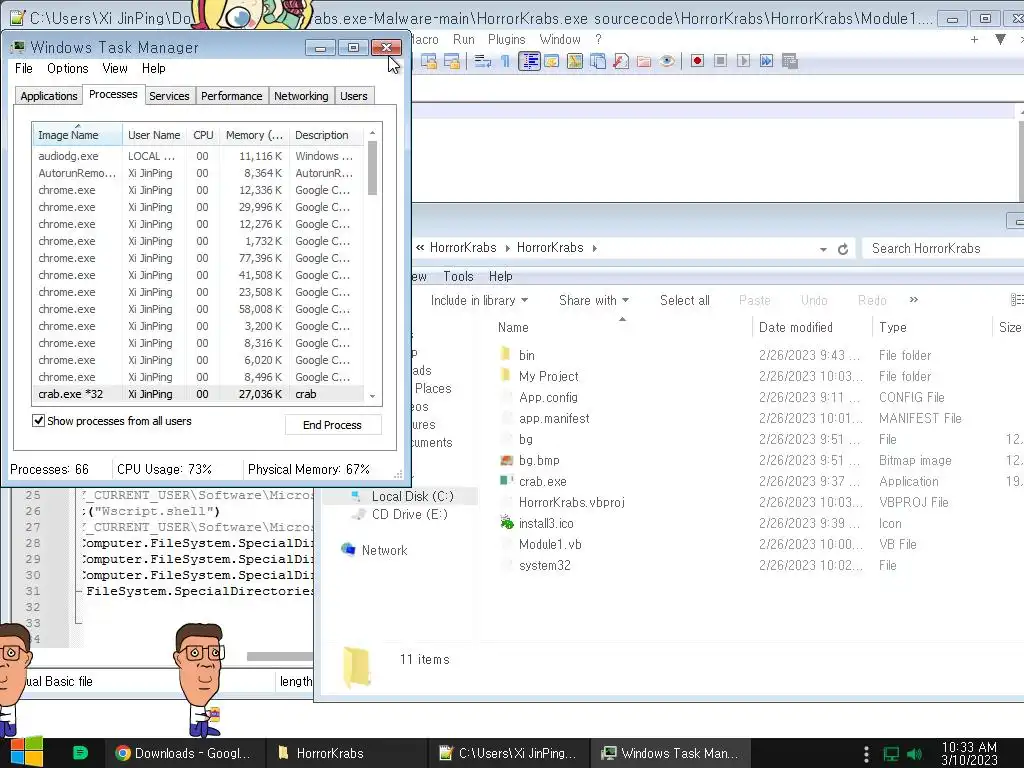Viewport: 1024px width, 768px height.
Task: Click Show All Characters pilcrow icon
Action: [x=505, y=61]
